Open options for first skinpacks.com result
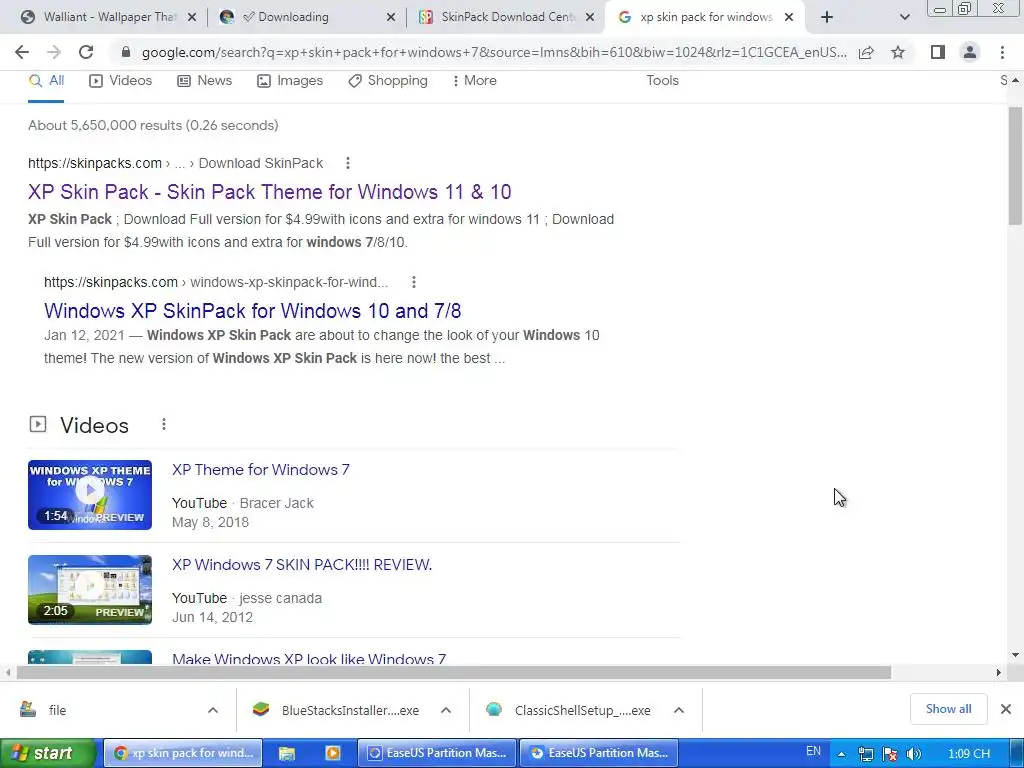 pos(347,163)
